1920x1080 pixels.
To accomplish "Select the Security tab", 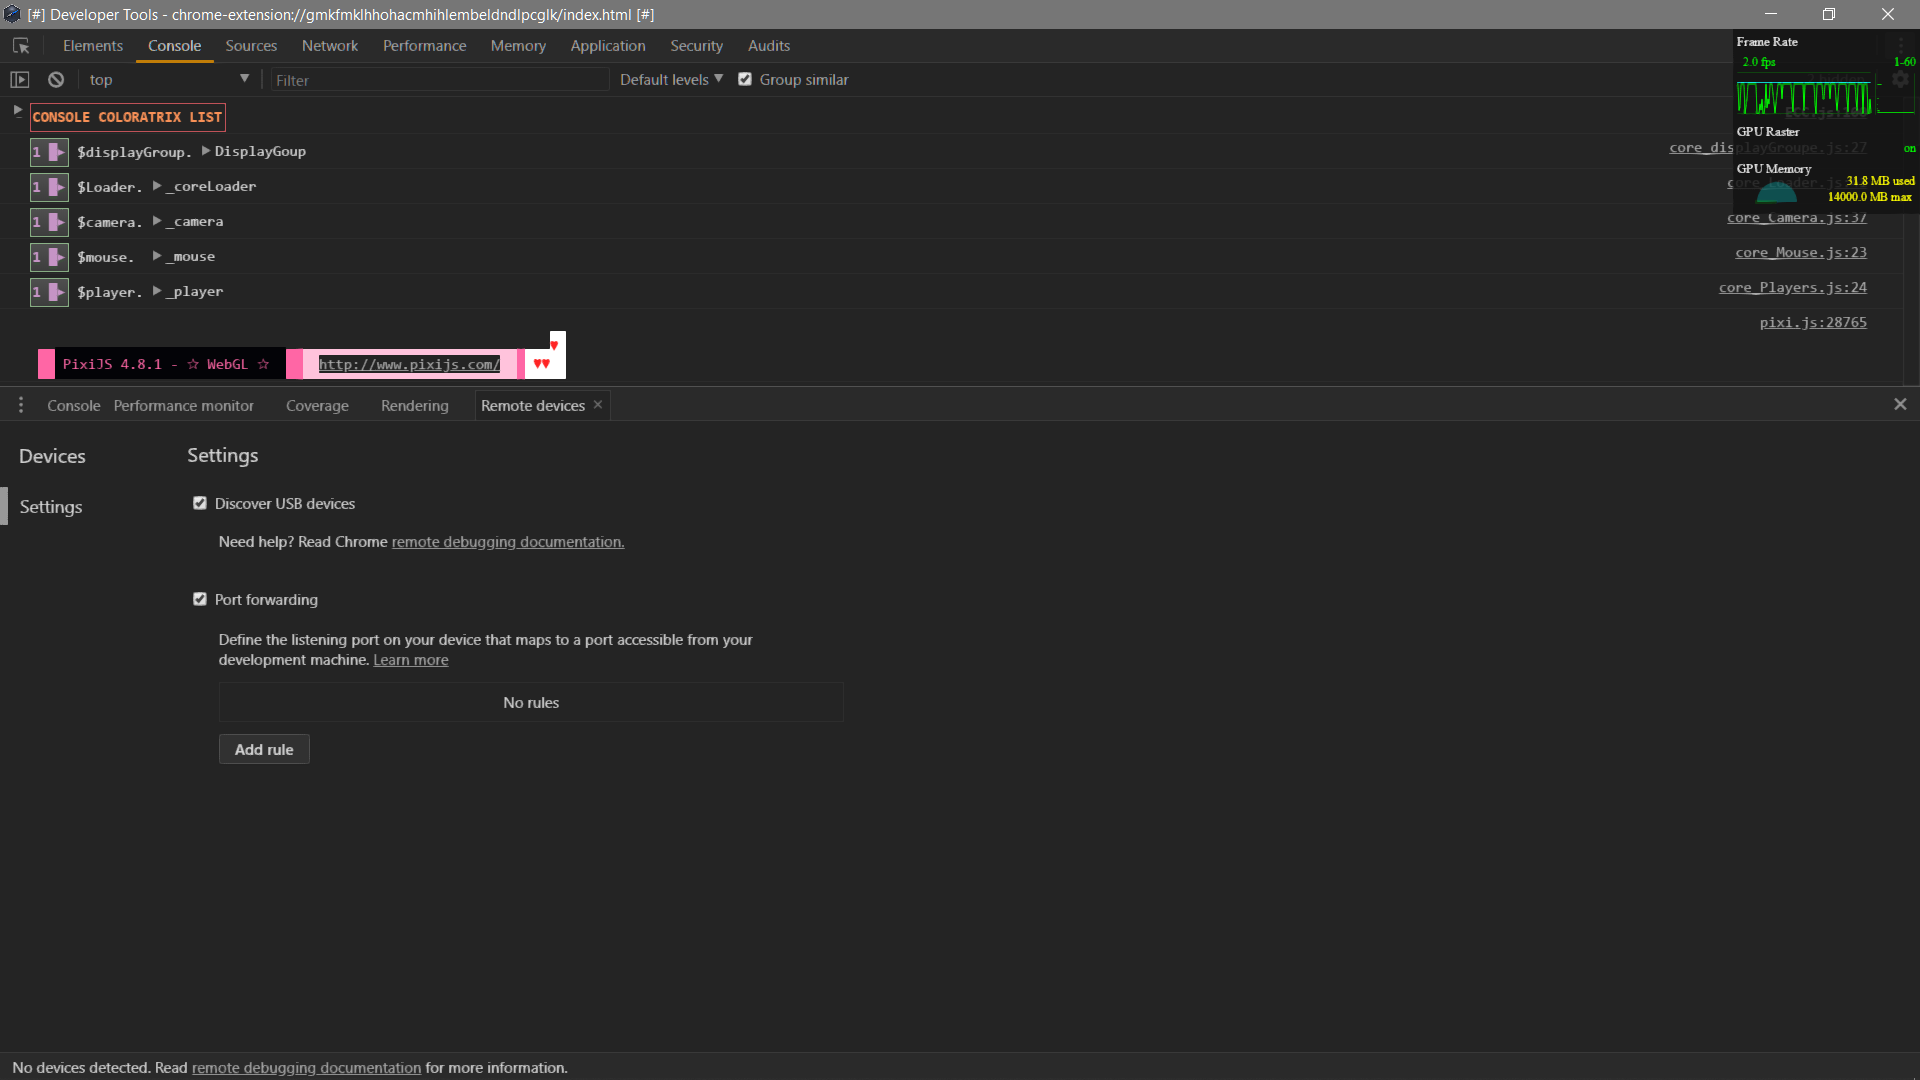I will click(696, 46).
